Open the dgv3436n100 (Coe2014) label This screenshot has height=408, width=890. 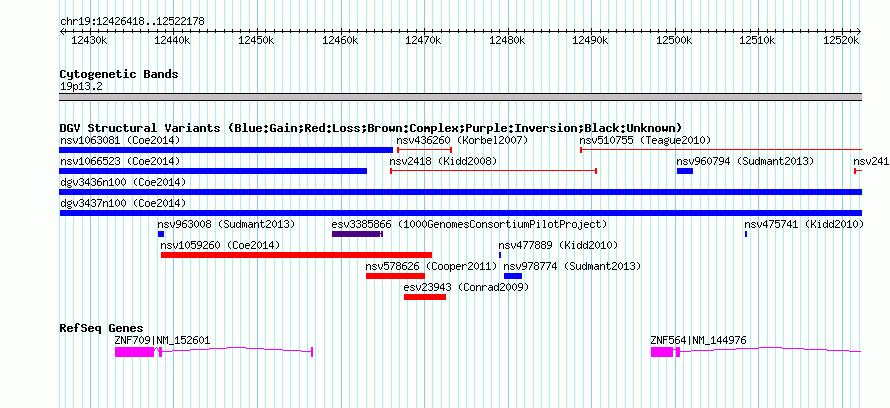click(x=123, y=182)
